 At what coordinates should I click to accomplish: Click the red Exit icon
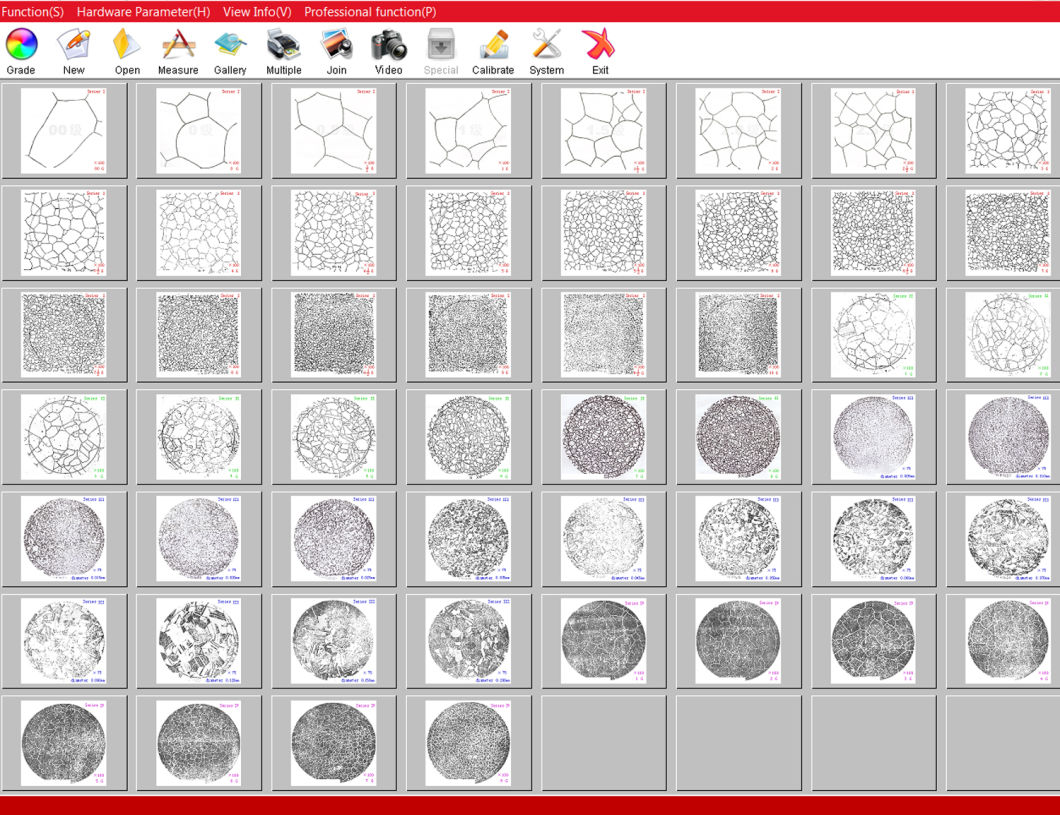coord(599,45)
